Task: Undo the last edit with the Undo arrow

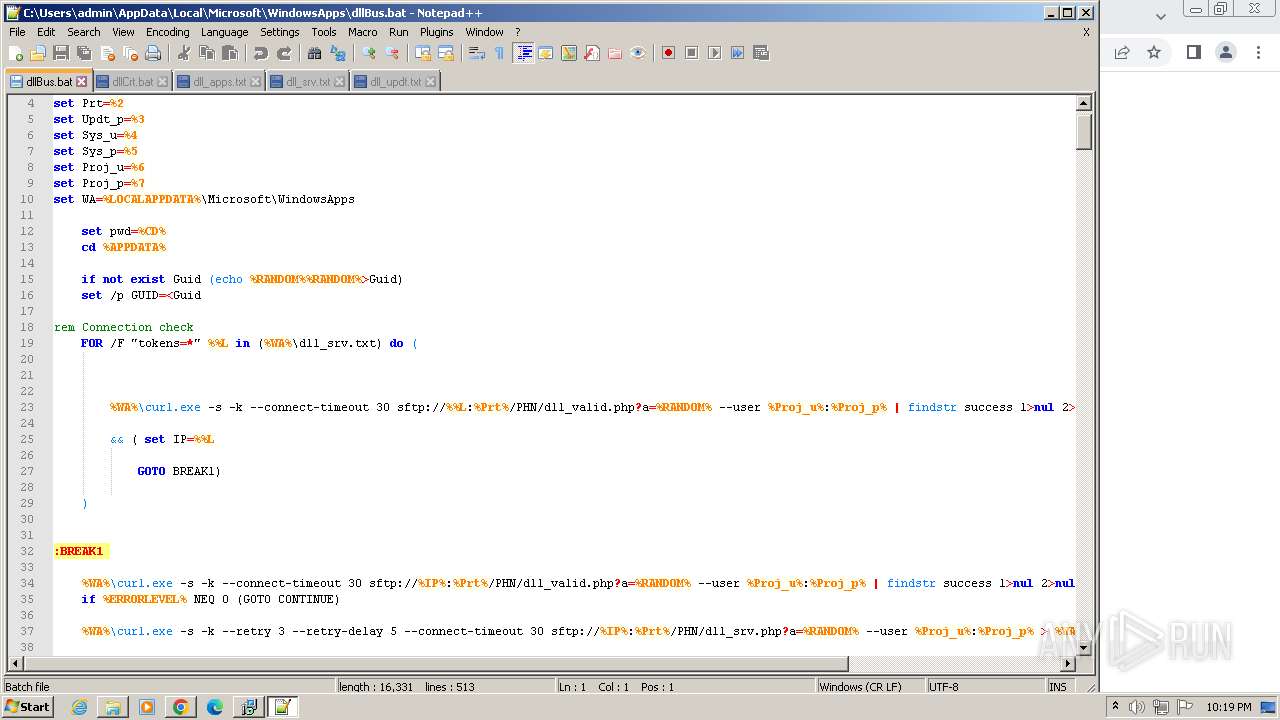Action: (261, 53)
